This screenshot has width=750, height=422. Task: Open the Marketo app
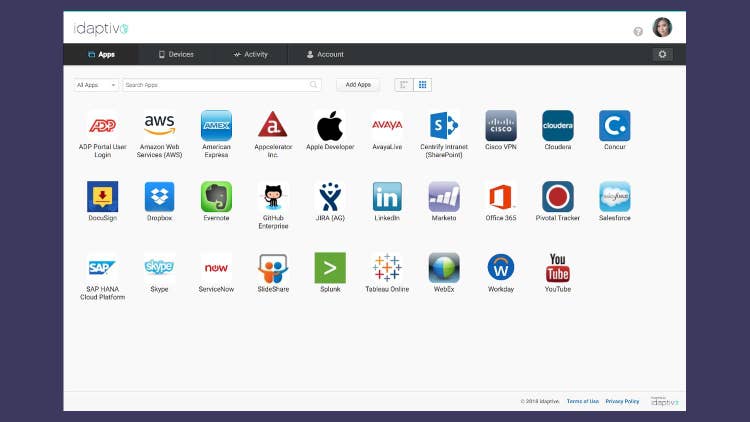click(x=444, y=197)
